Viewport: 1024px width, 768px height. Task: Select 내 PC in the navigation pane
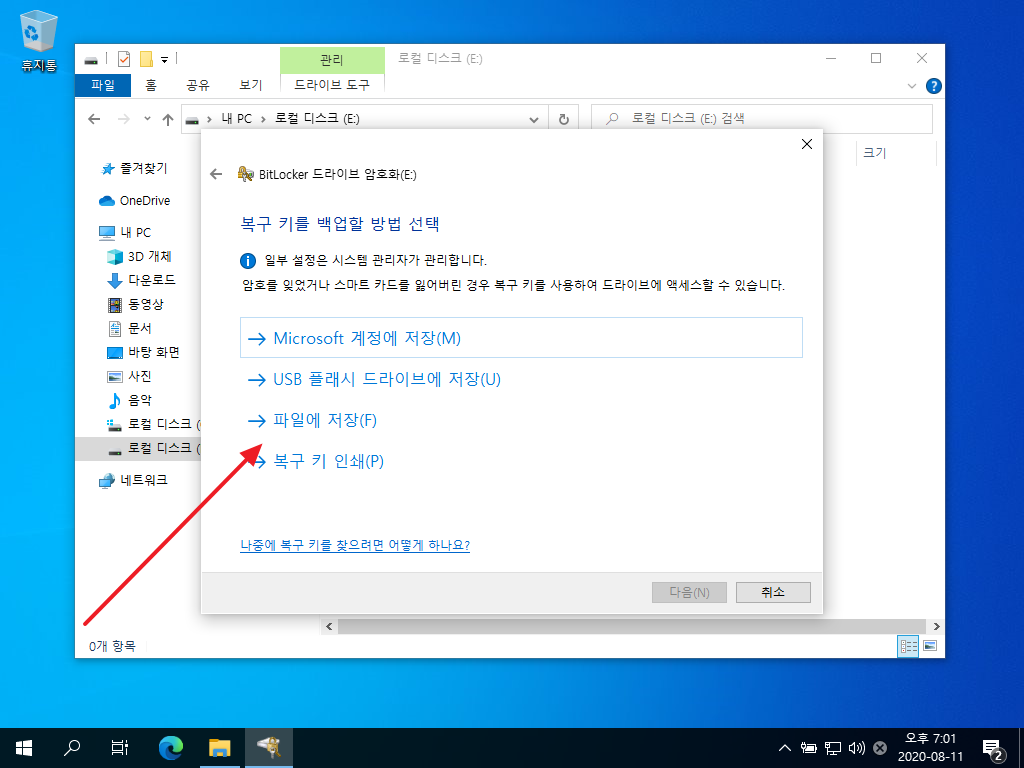[x=125, y=232]
